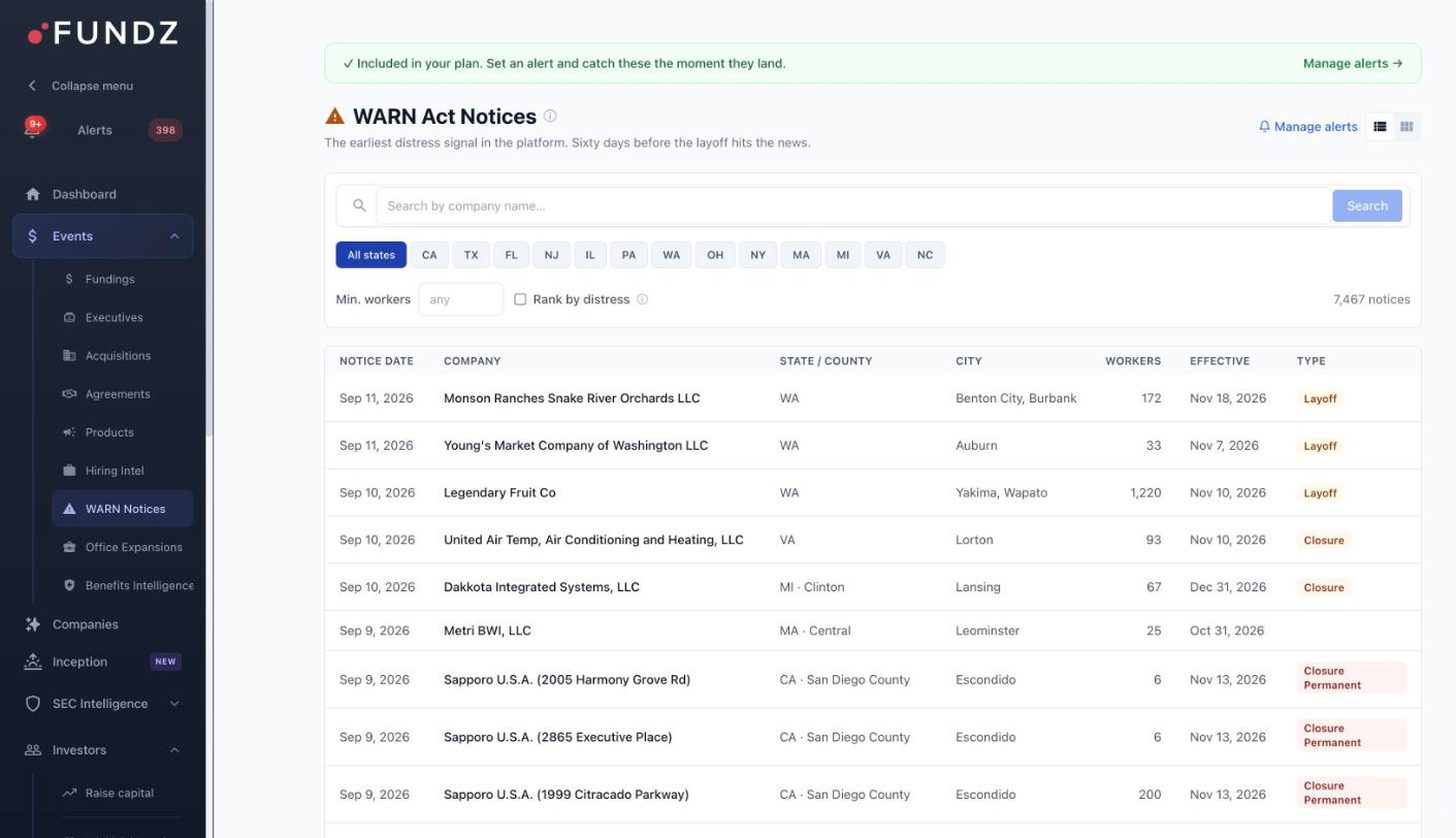Open Sapporo U.S.A. (2005 Harmony Grove Rd)
Viewport: 1456px width, 838px height.
pos(567,680)
